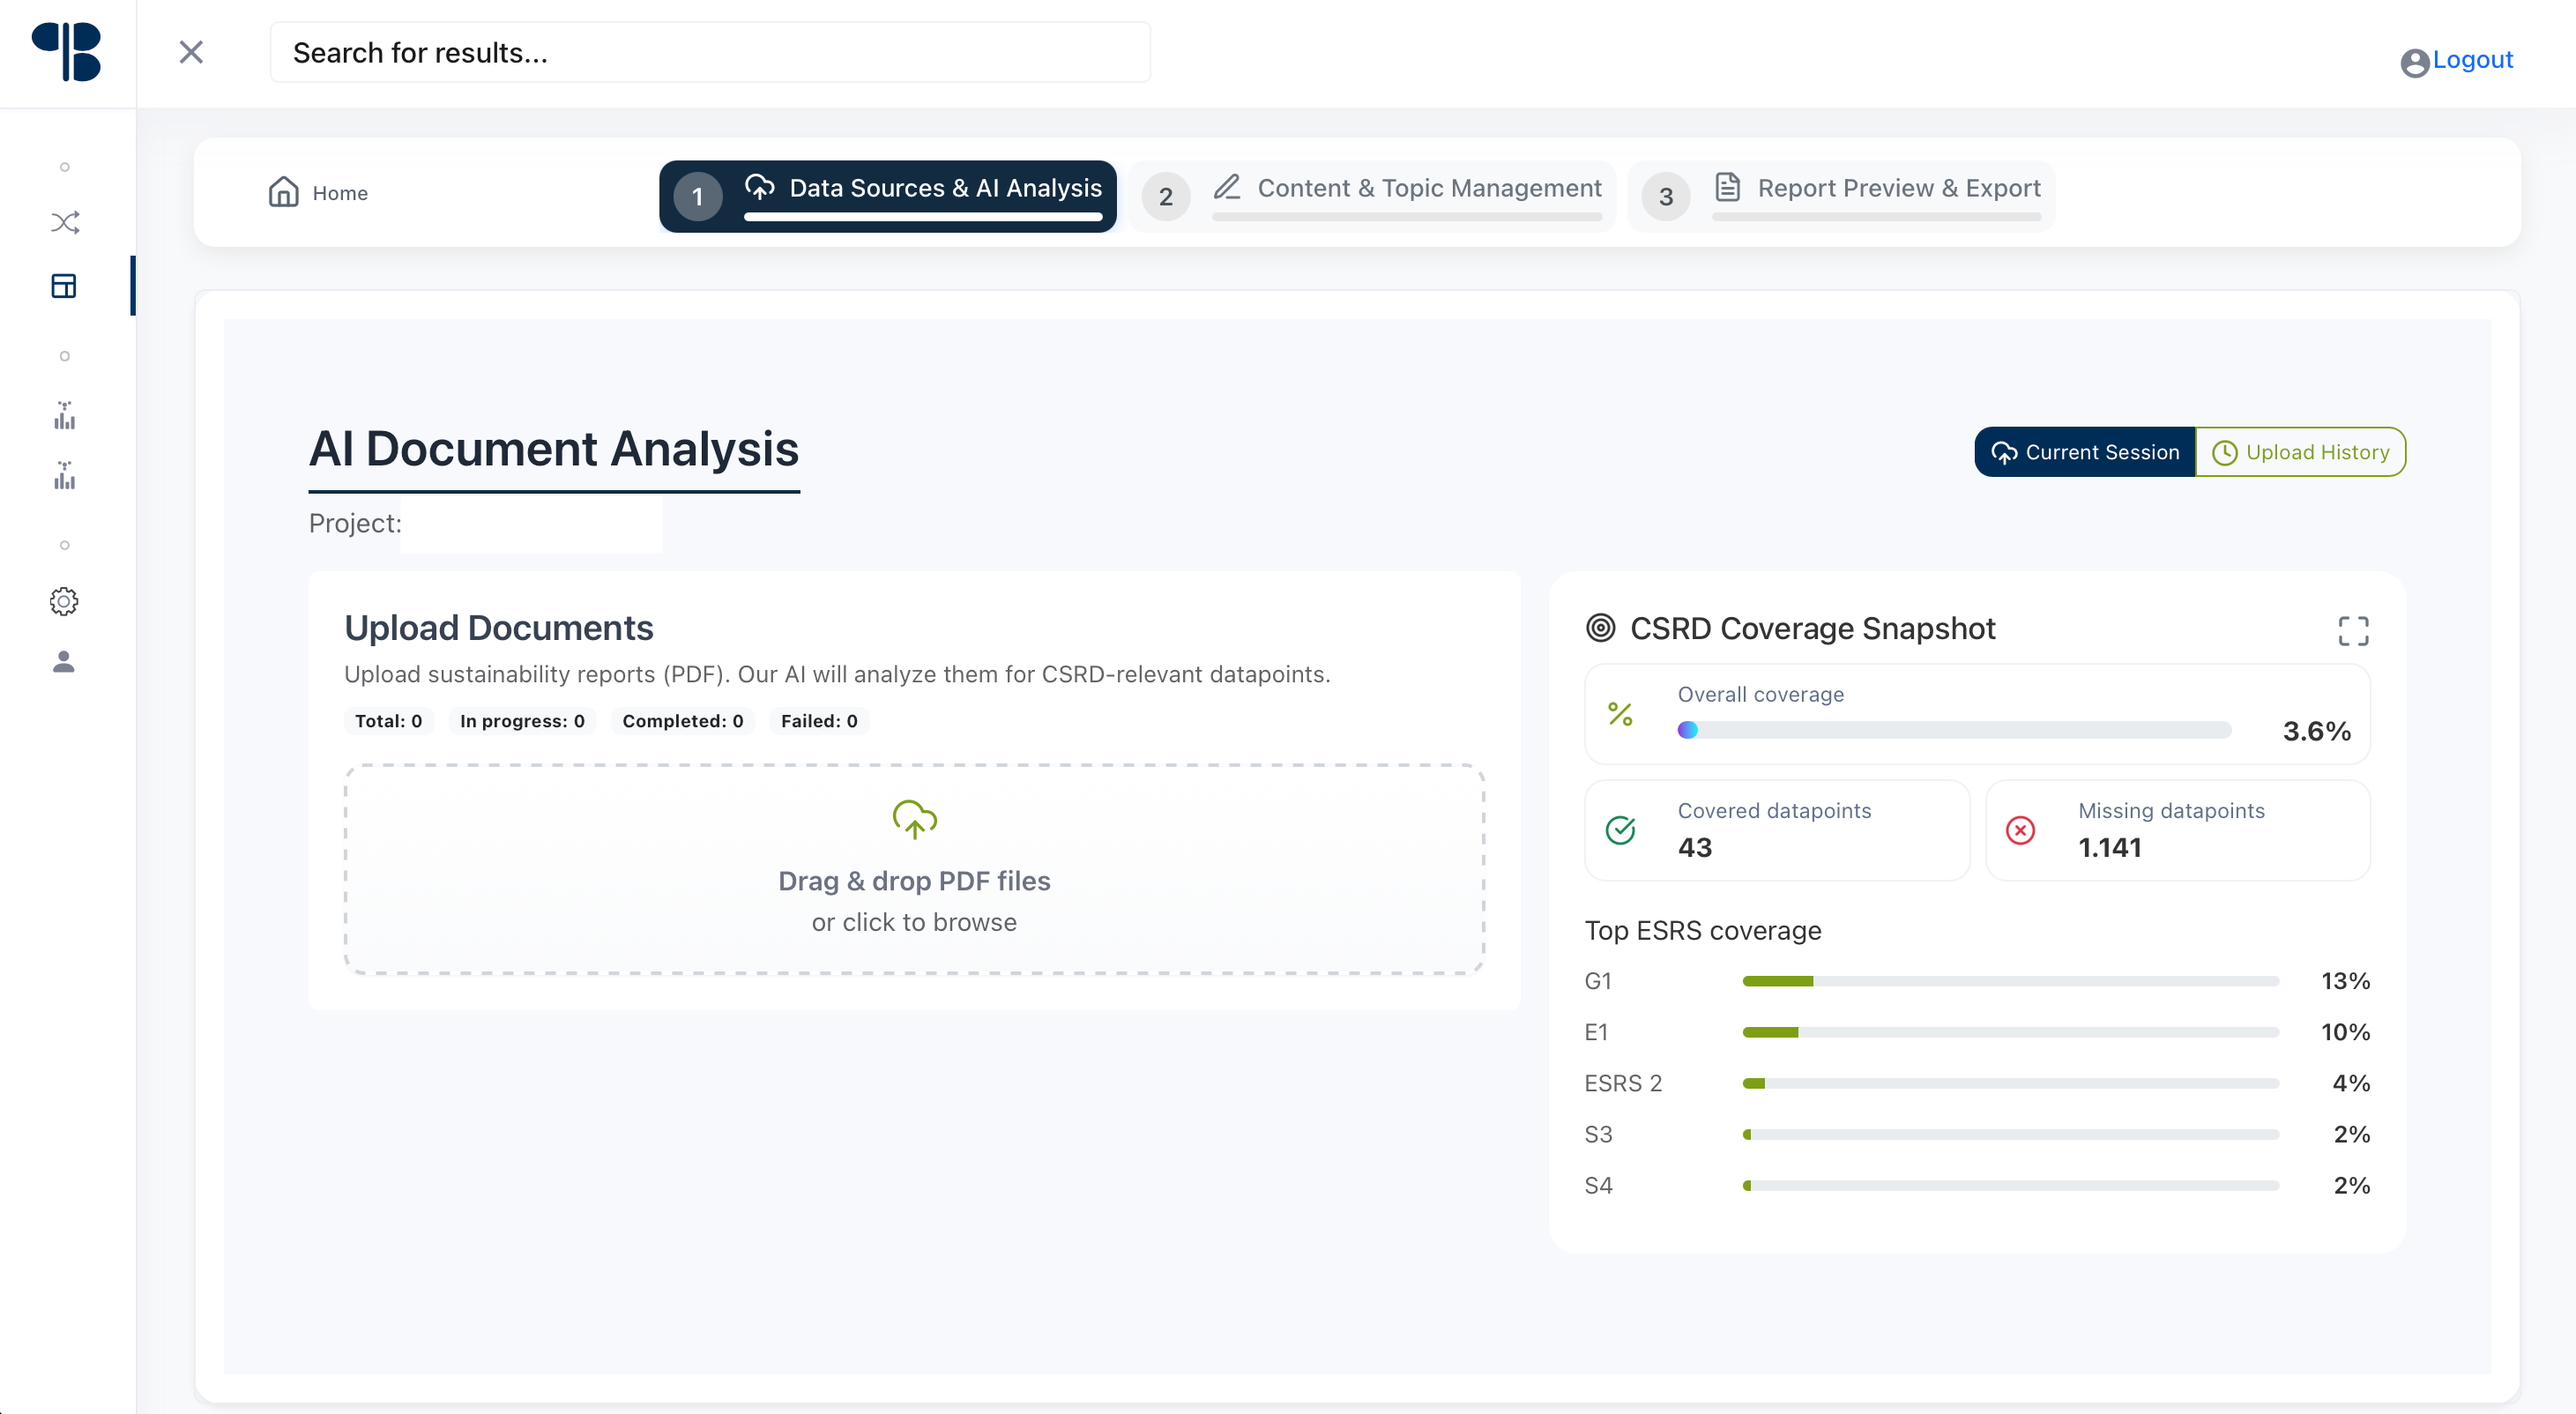Click the upload cloud icon in dropzone
2576x1414 pixels.
tap(914, 819)
